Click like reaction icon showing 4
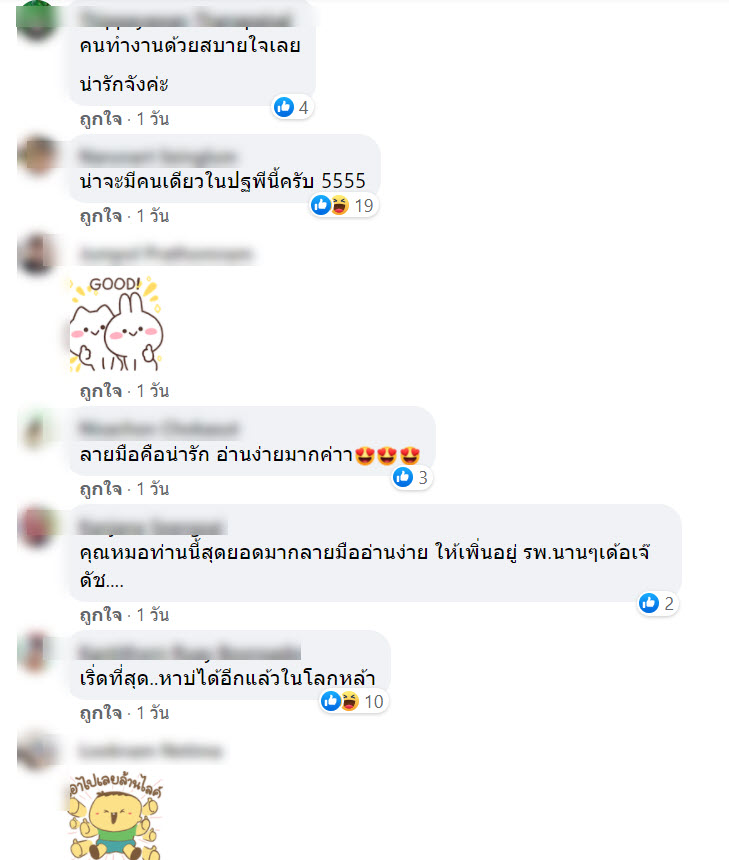The height and width of the screenshot is (860, 729). [x=284, y=107]
